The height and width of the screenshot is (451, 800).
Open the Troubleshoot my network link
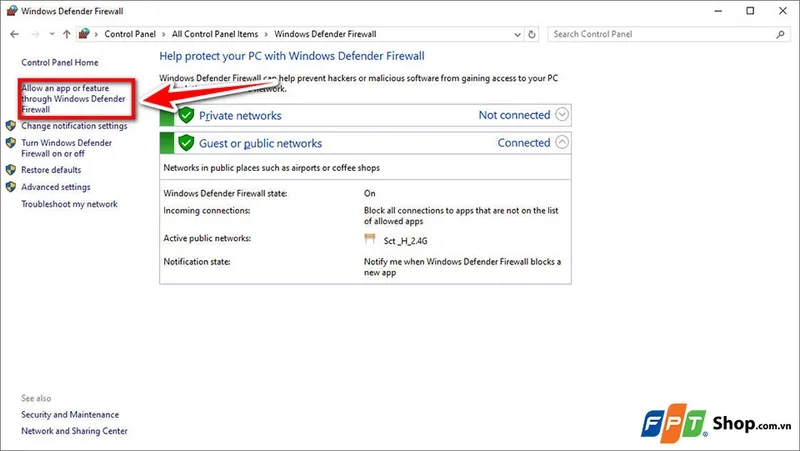pyautogui.click(x=69, y=204)
